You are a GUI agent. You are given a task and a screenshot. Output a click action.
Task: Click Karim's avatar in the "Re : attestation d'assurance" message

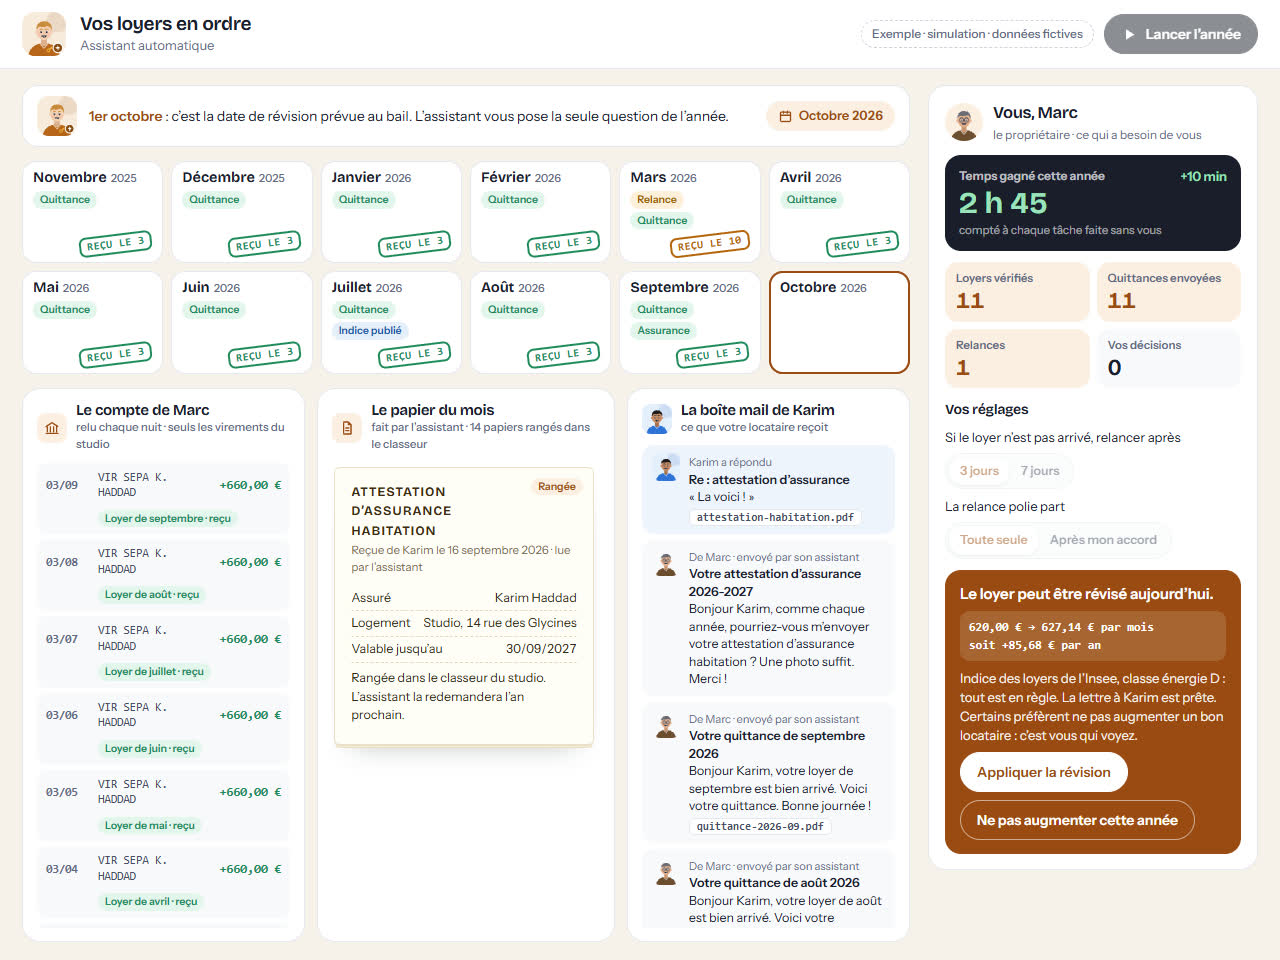(666, 468)
